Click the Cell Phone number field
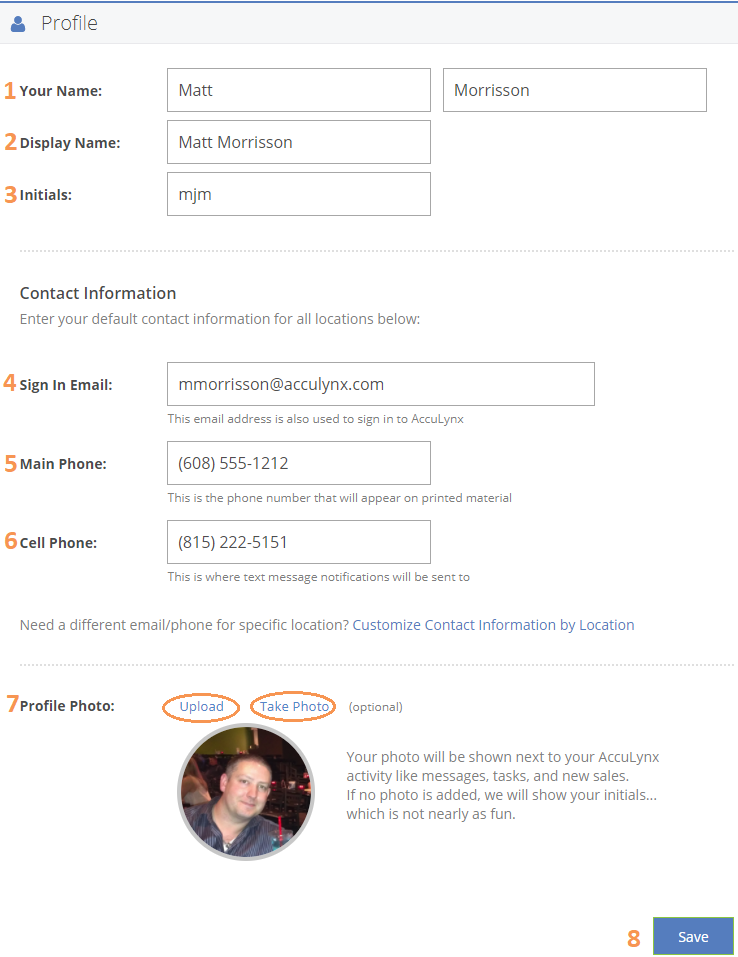The width and height of the screenshot is (738, 957). 298,542
